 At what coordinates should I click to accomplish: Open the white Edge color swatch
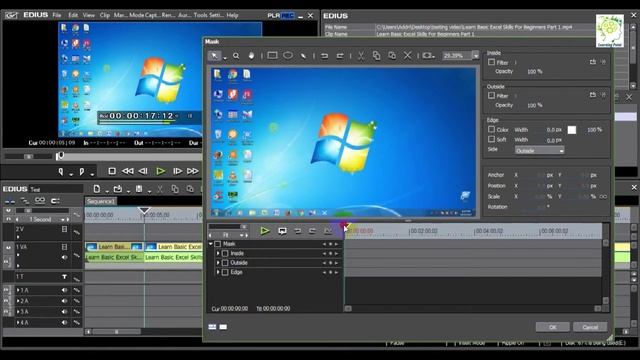click(572, 130)
